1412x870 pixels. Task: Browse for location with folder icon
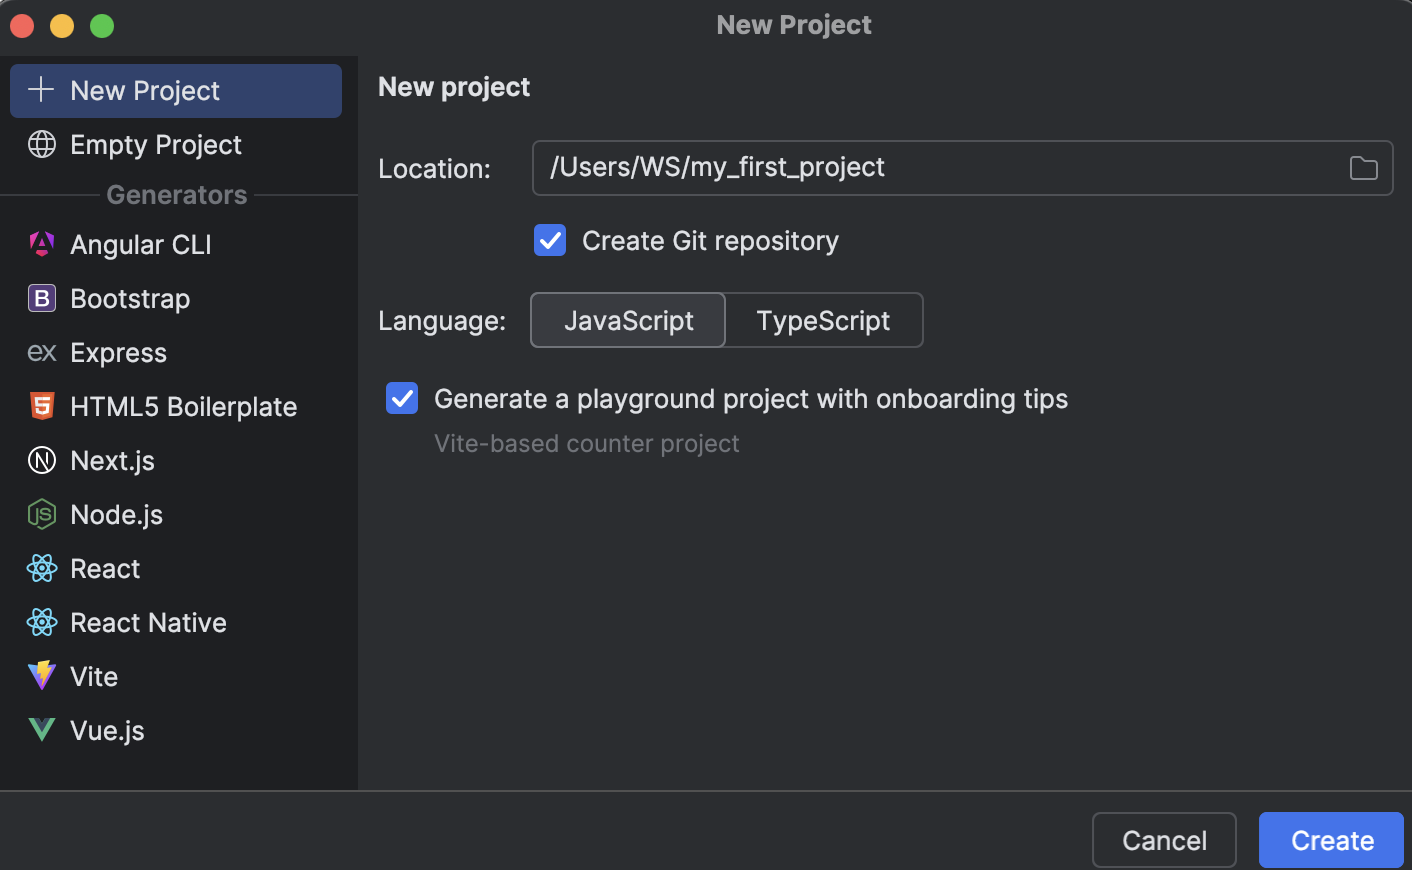[1363, 168]
